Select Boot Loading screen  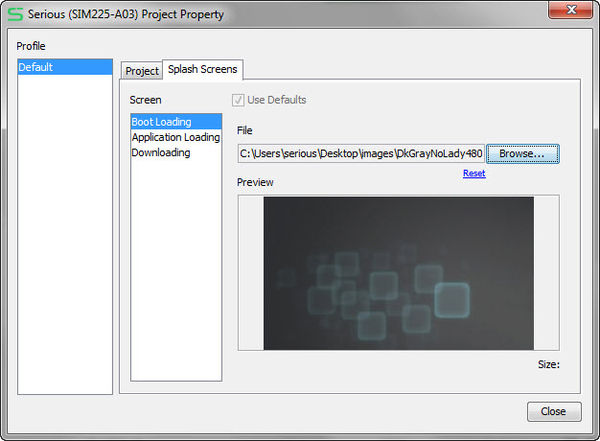click(176, 122)
